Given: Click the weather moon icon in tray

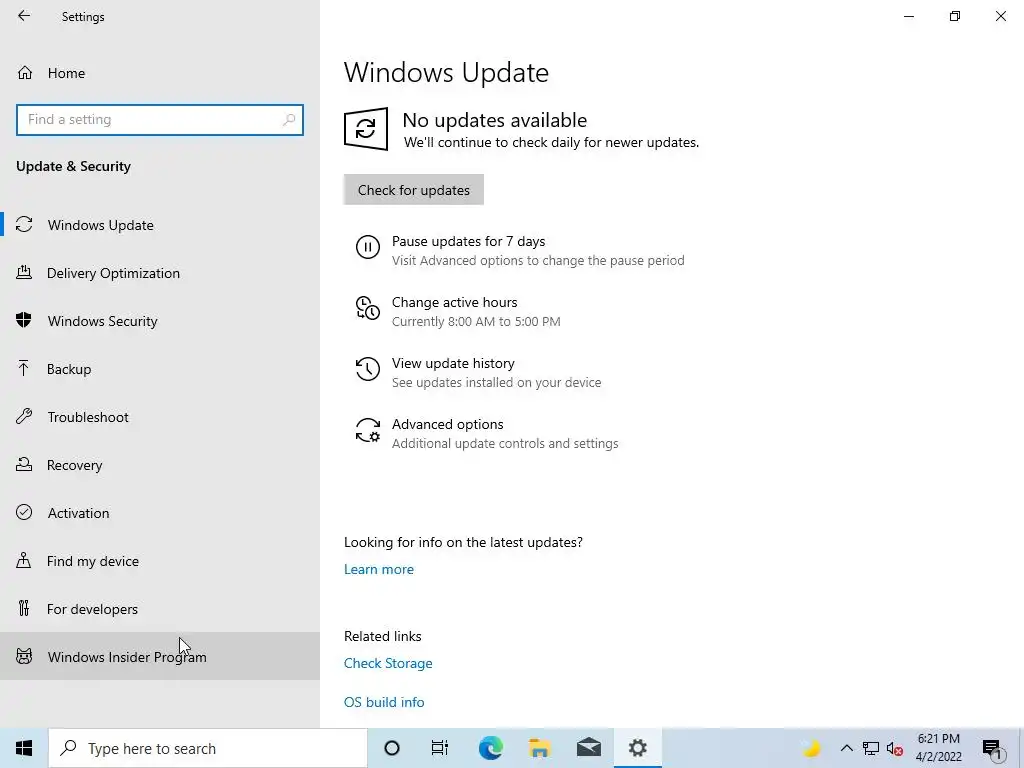Looking at the screenshot, I should [812, 748].
